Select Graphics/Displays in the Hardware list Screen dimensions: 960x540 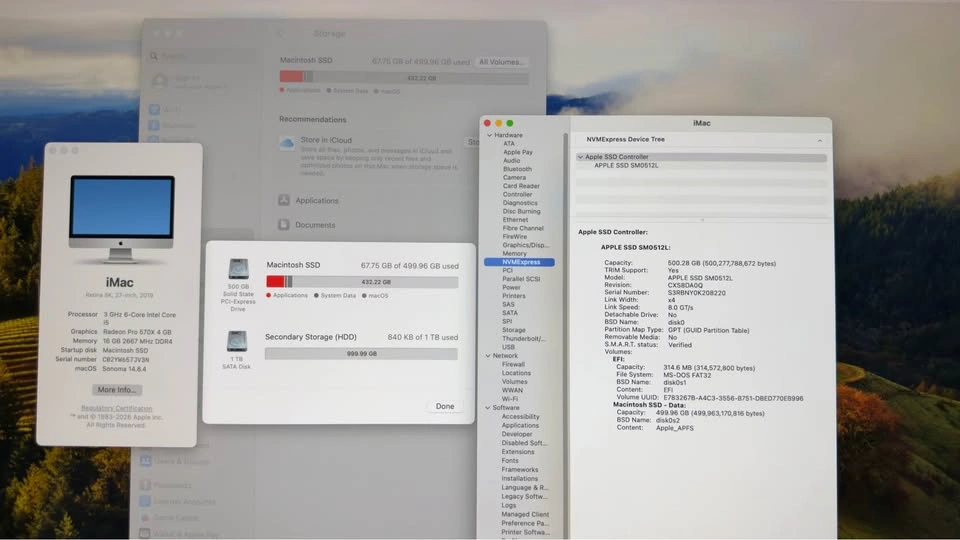click(525, 245)
